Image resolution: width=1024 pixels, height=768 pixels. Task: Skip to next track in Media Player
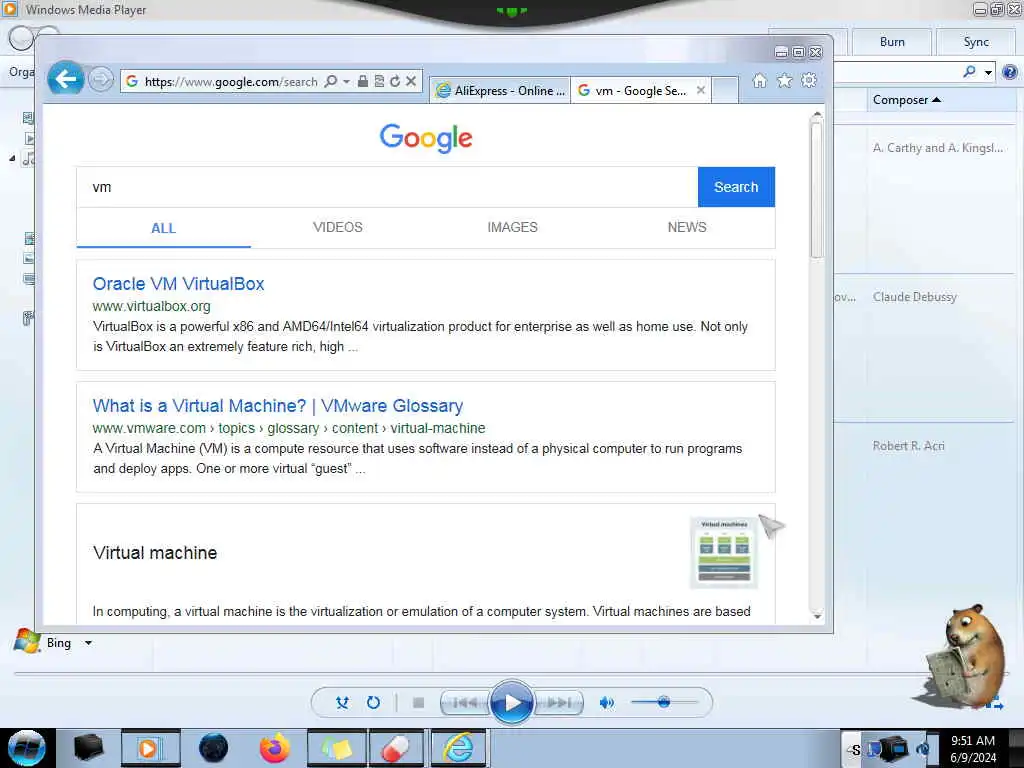(x=559, y=703)
